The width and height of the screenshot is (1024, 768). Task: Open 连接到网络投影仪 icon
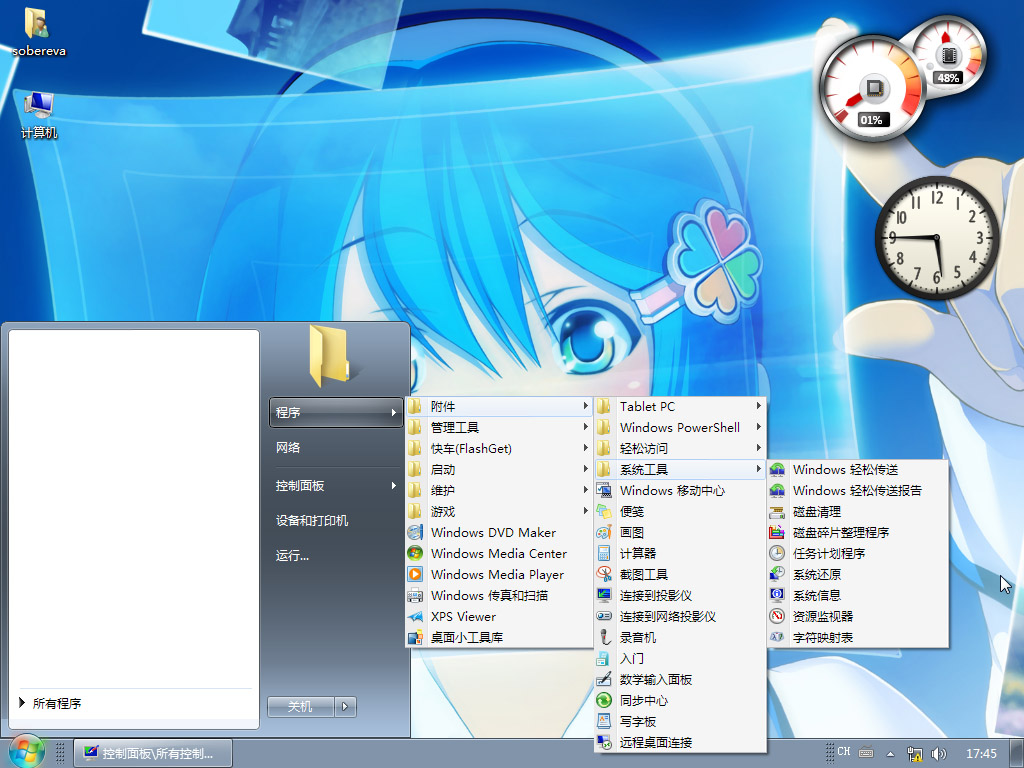(x=604, y=616)
